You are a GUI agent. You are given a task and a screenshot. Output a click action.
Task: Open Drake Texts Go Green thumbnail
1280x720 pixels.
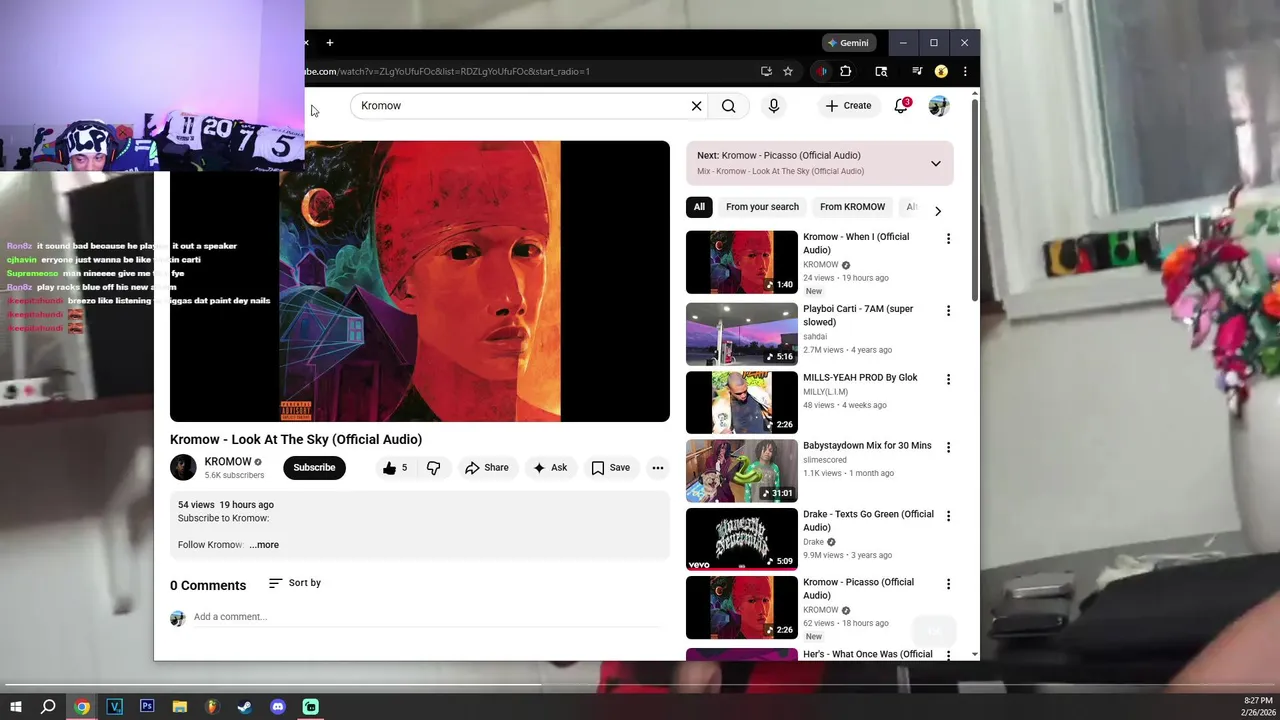coord(741,539)
